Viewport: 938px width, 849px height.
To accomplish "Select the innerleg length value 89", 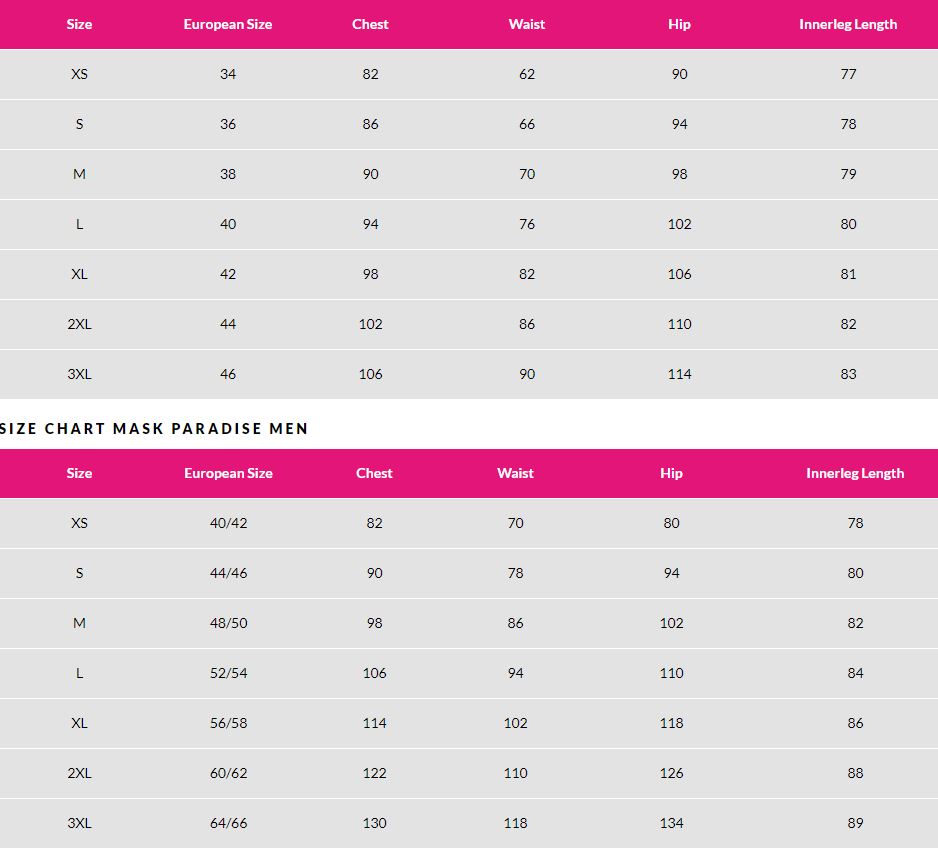I will [855, 823].
